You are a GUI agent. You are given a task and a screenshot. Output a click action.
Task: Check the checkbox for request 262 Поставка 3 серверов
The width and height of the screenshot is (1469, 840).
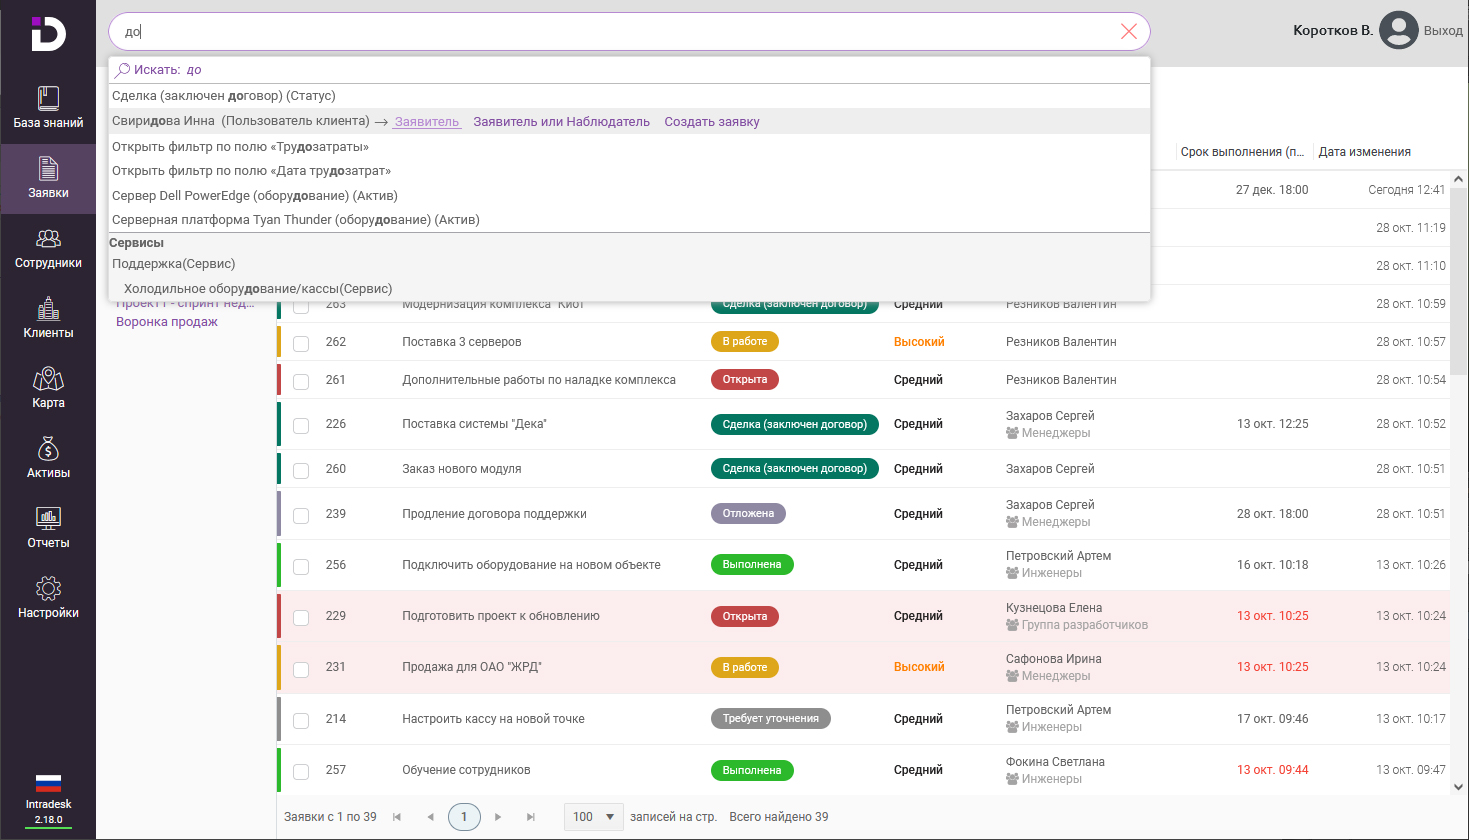(x=301, y=341)
